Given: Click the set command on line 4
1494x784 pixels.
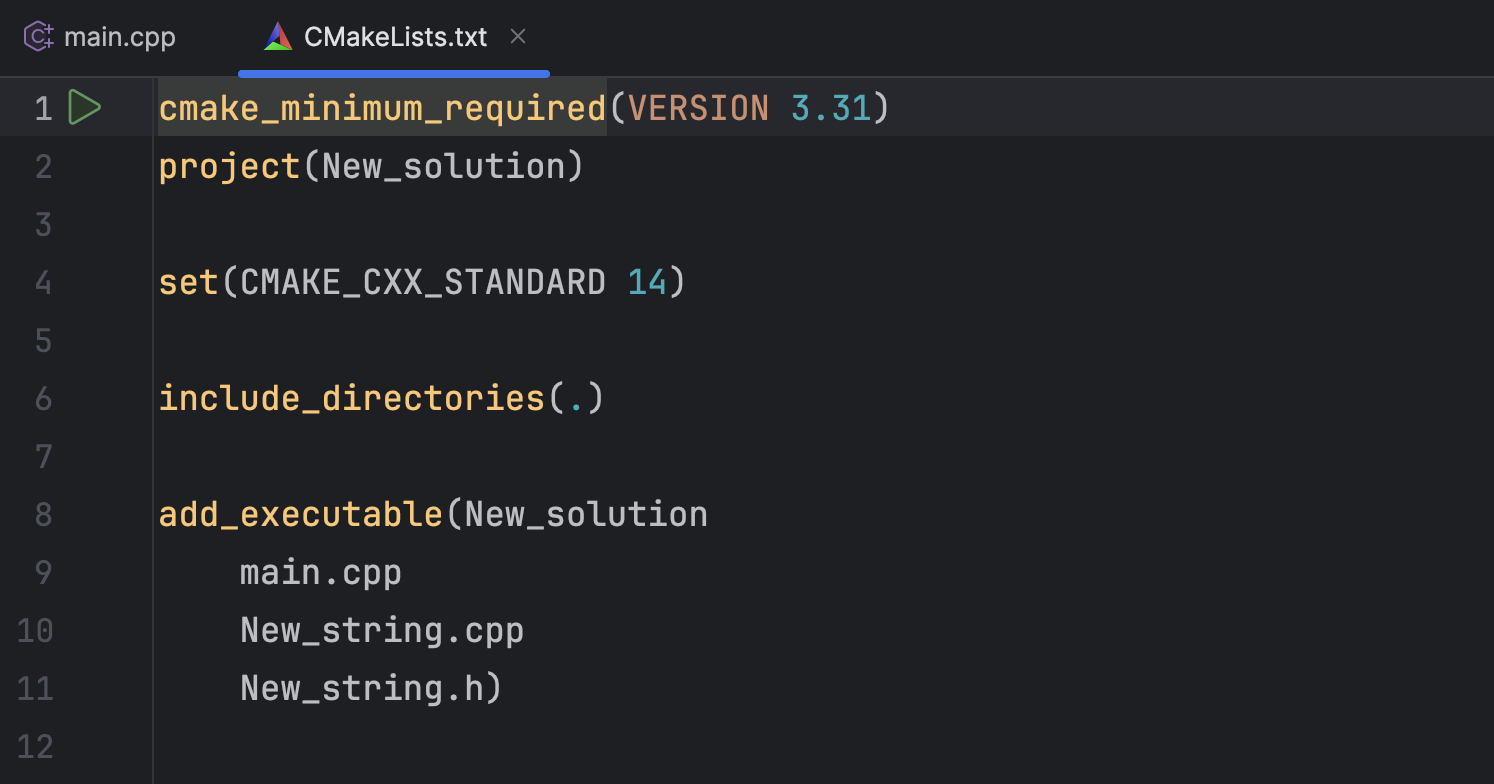Looking at the screenshot, I should (188, 282).
